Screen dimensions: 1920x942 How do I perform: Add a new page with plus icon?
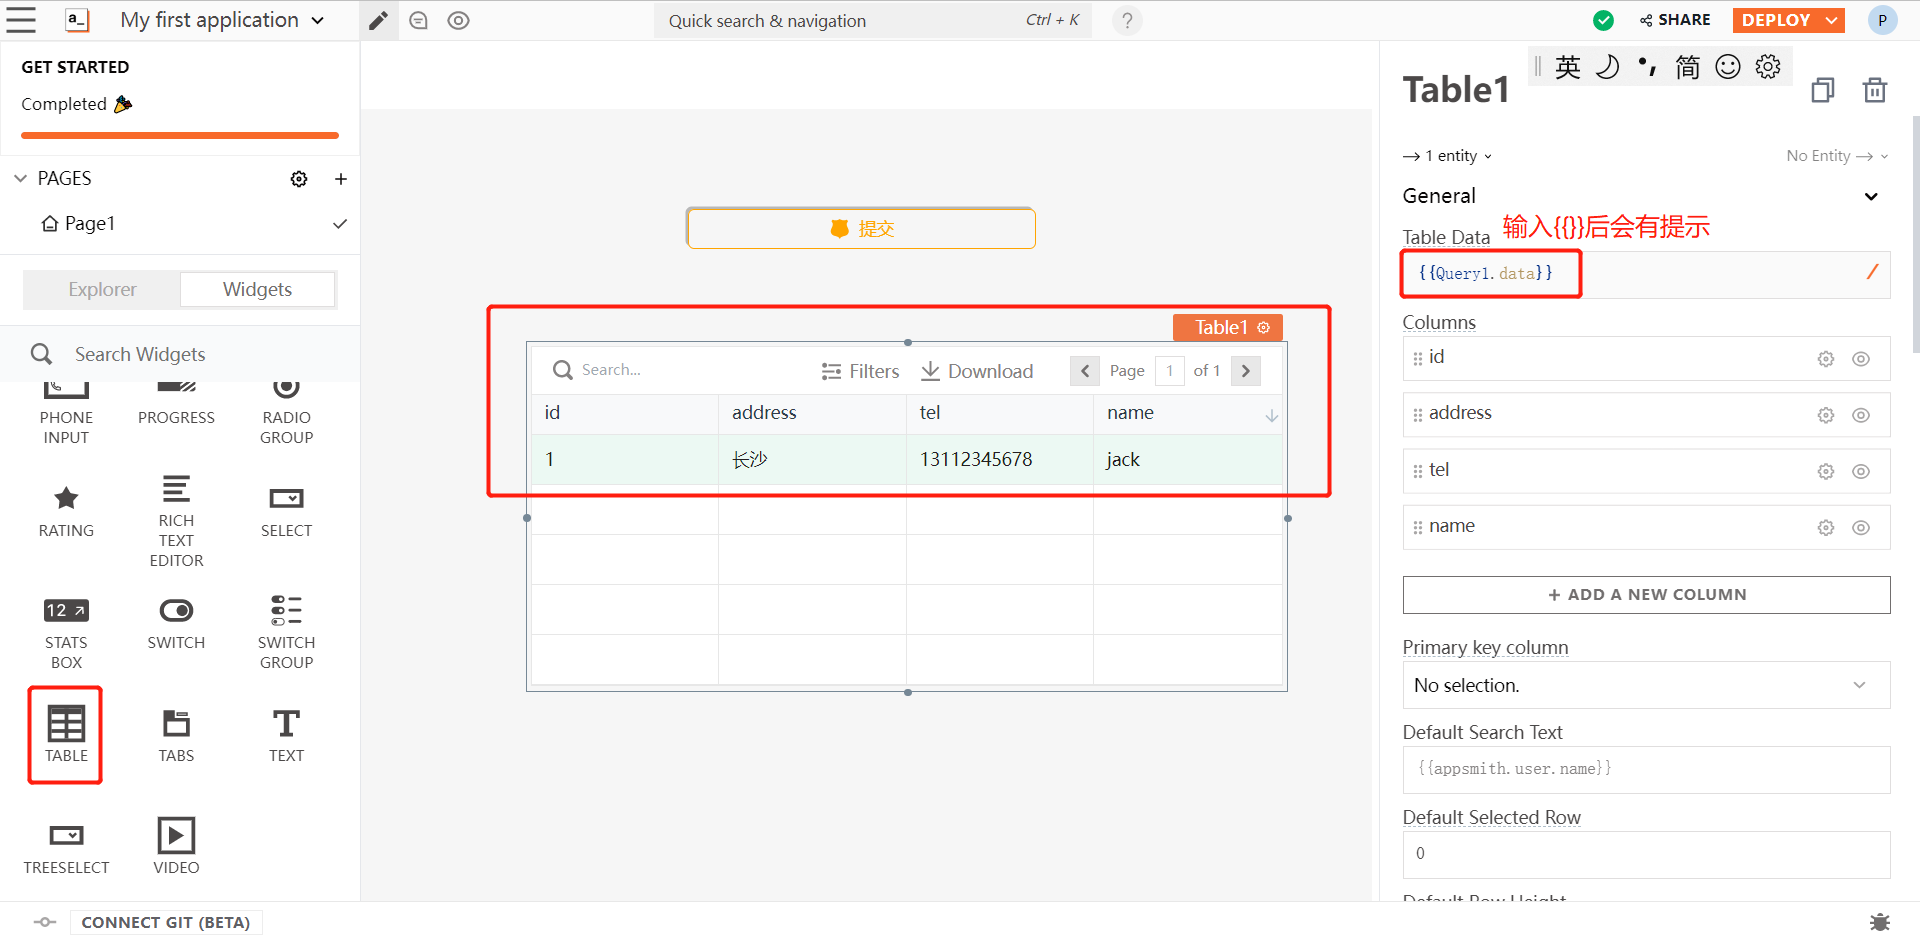click(x=341, y=179)
